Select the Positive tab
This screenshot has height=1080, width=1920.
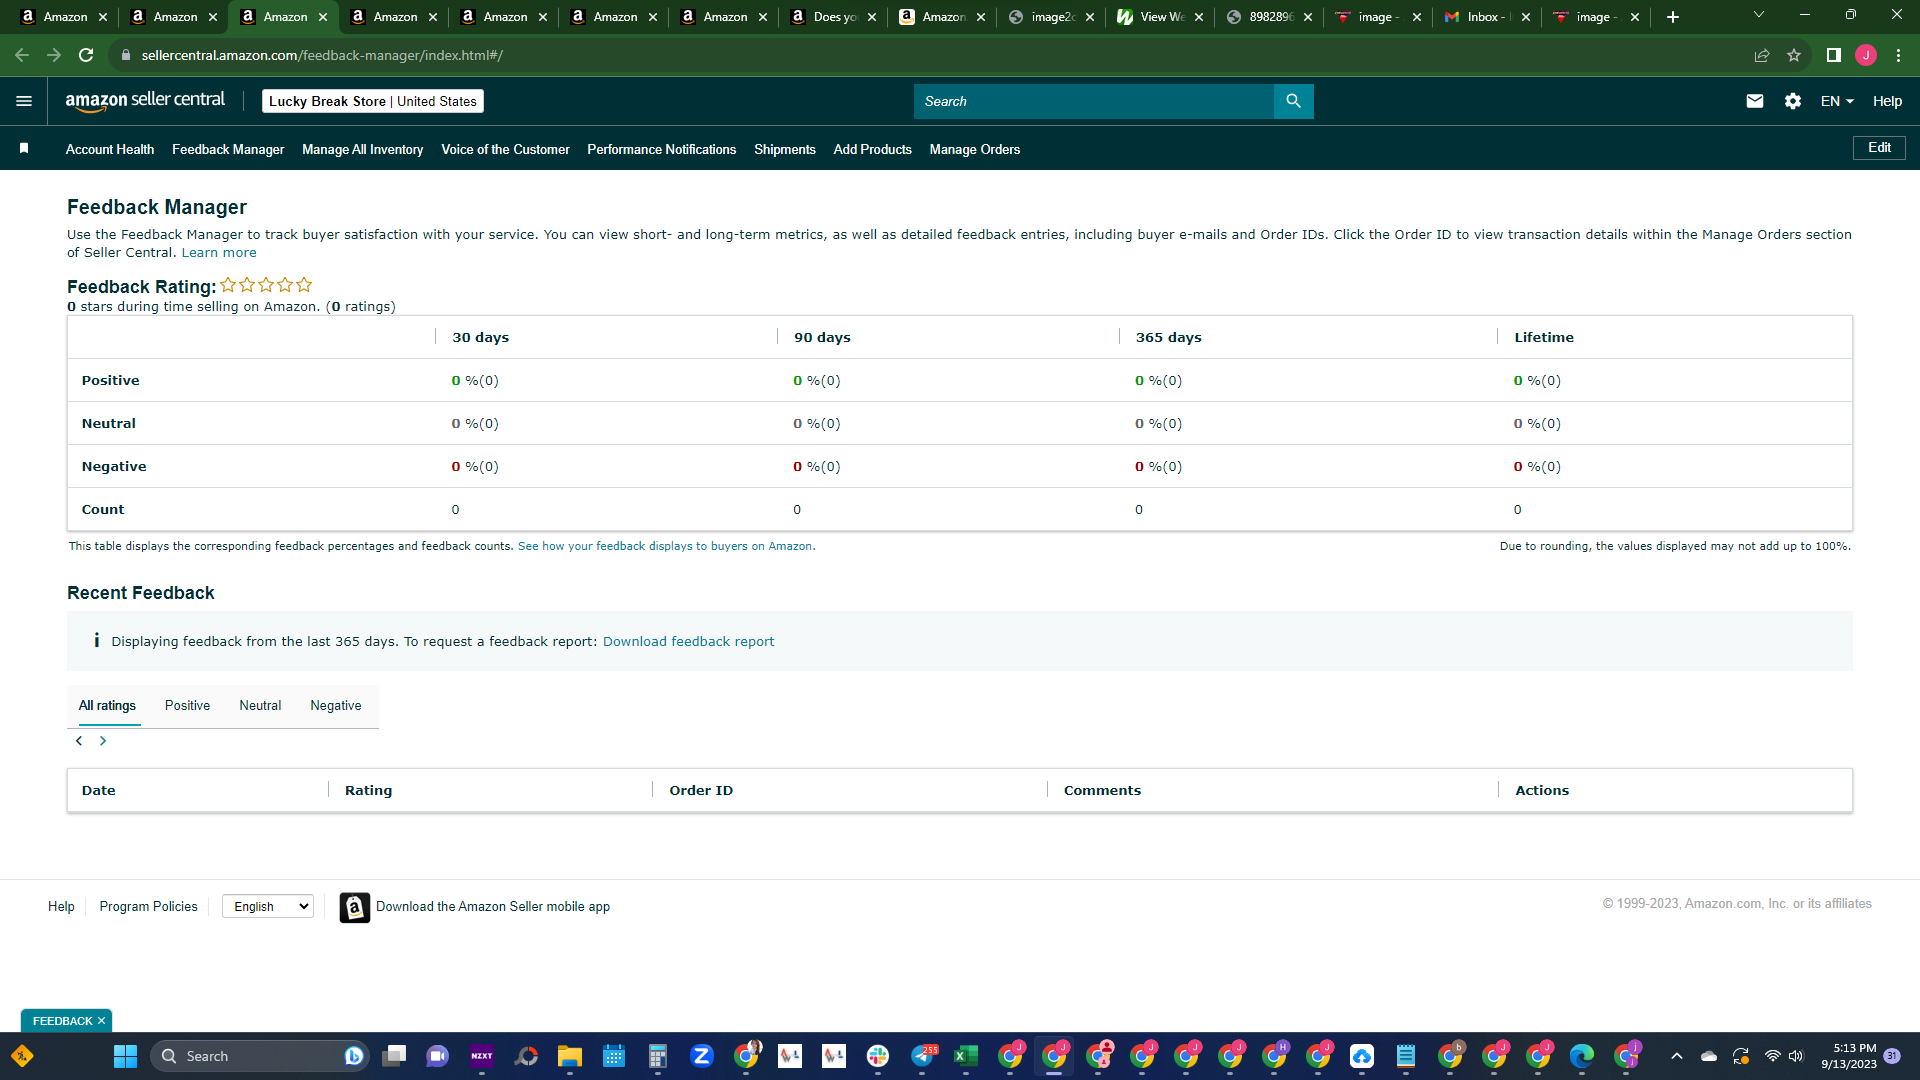187,705
